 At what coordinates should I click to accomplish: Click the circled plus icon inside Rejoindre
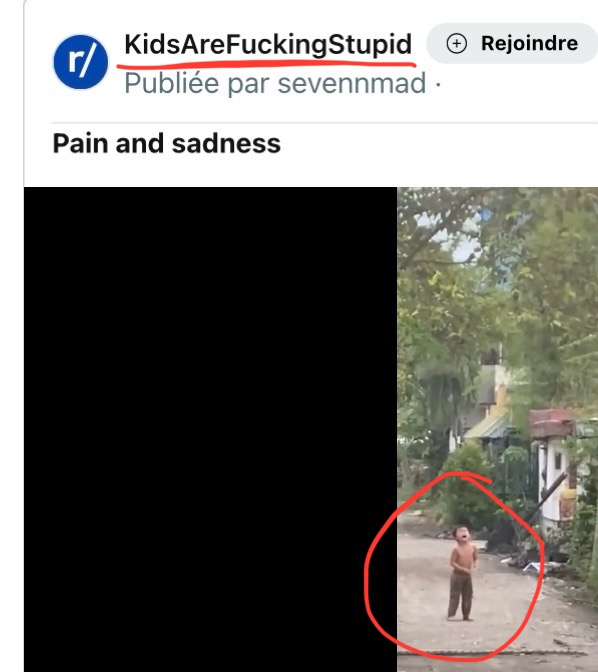pos(457,44)
